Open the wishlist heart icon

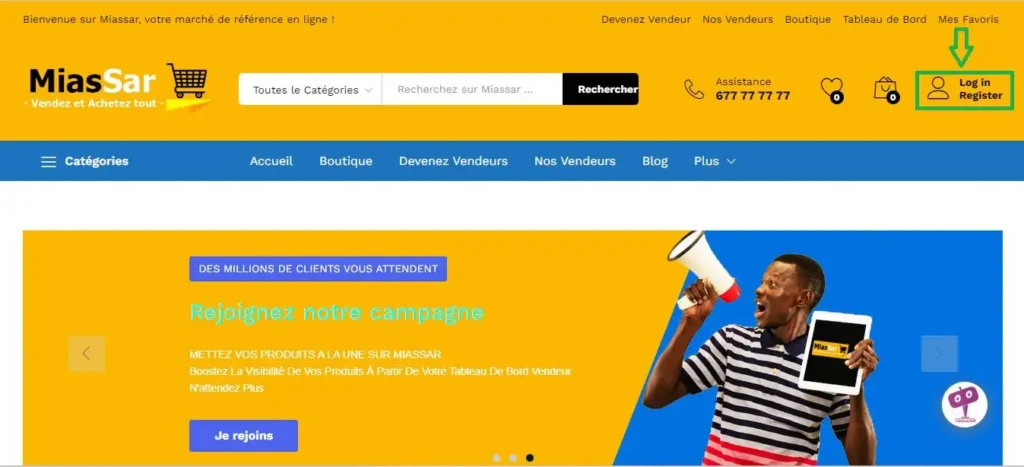[x=831, y=89]
